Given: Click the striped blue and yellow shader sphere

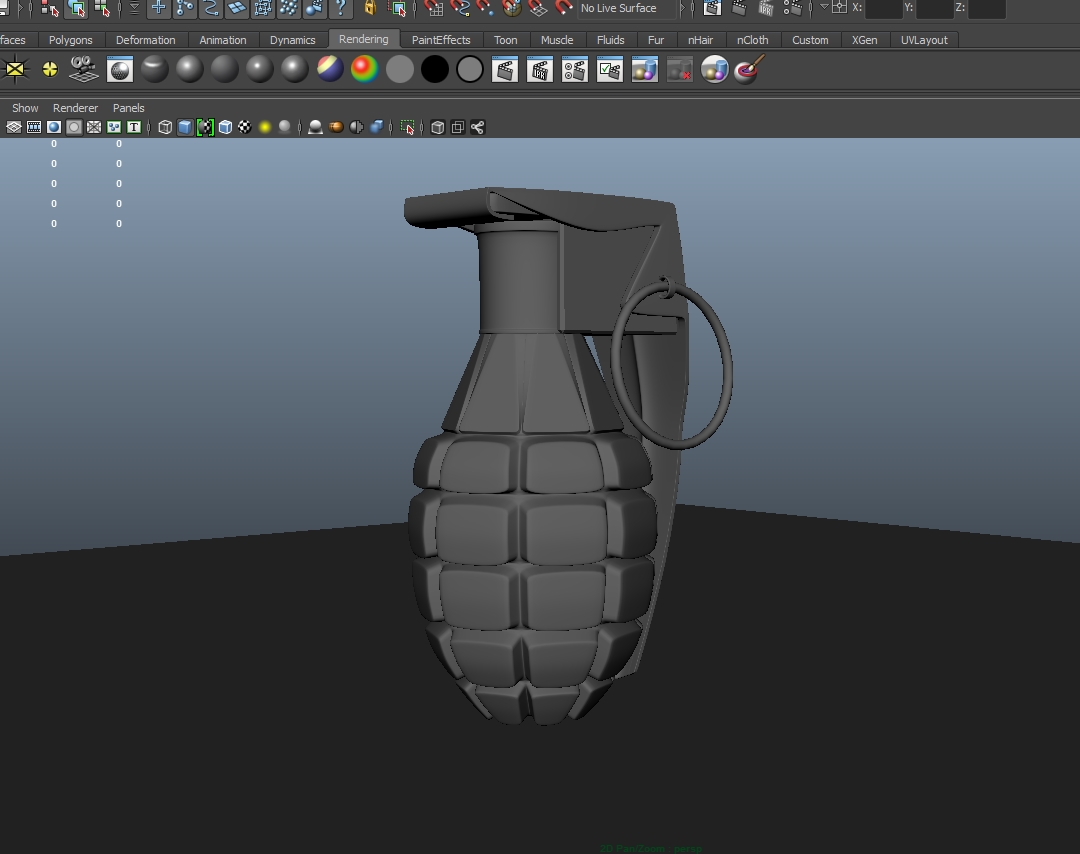Looking at the screenshot, I should pos(330,70).
